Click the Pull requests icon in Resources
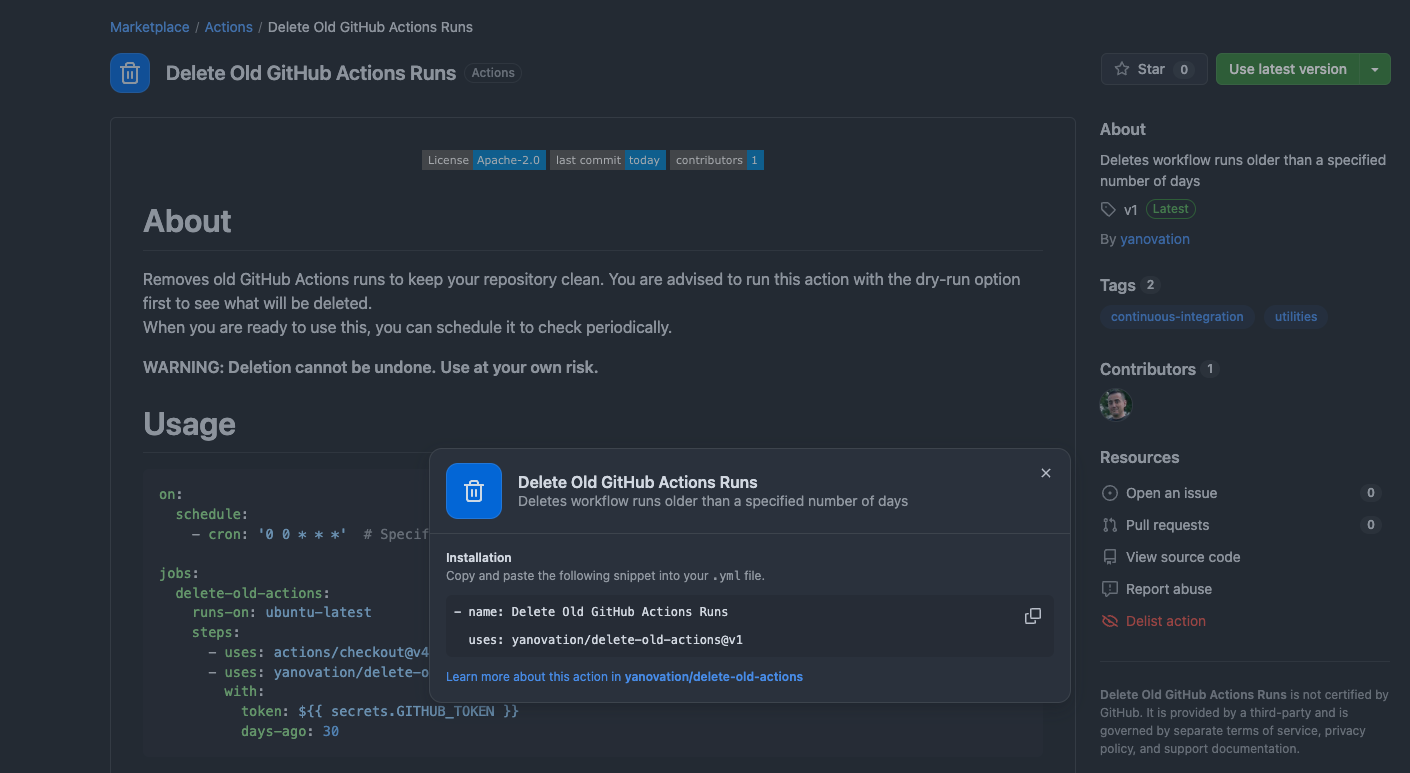The image size is (1410, 773). point(1110,525)
